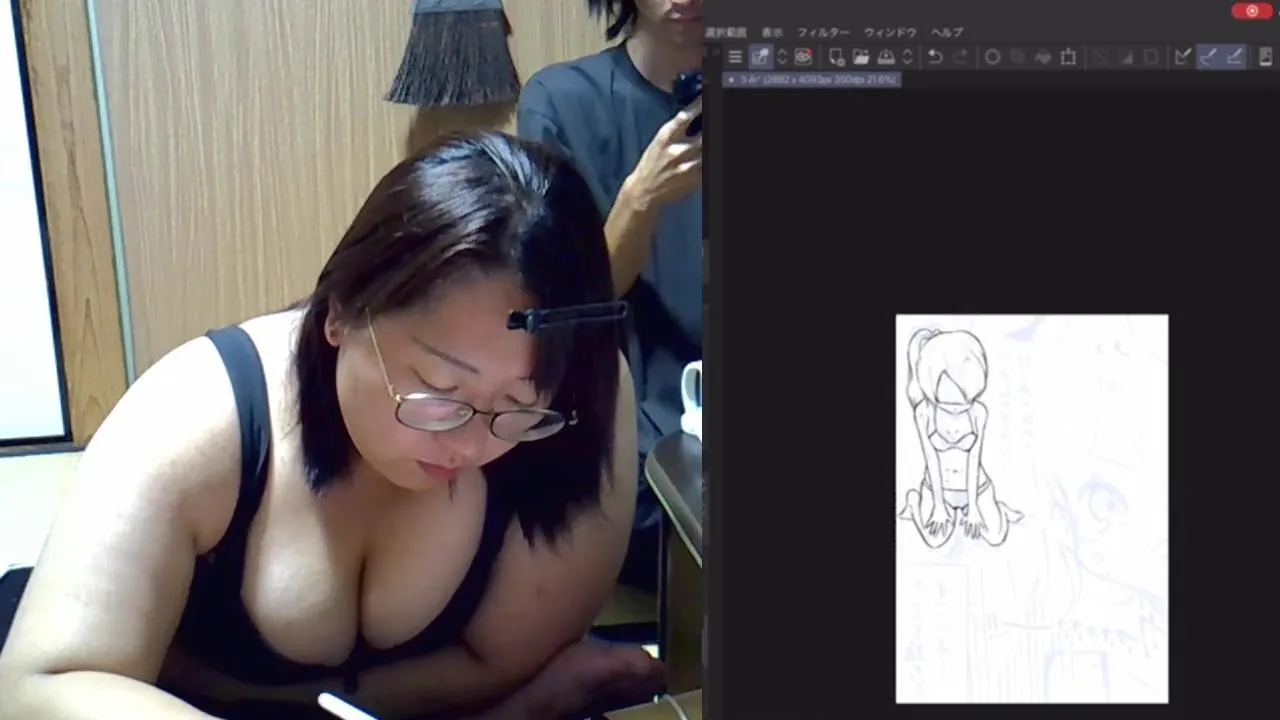This screenshot has width=1280, height=720.
Task: Launch CLIP STUDIO portal icon
Action: (803, 57)
